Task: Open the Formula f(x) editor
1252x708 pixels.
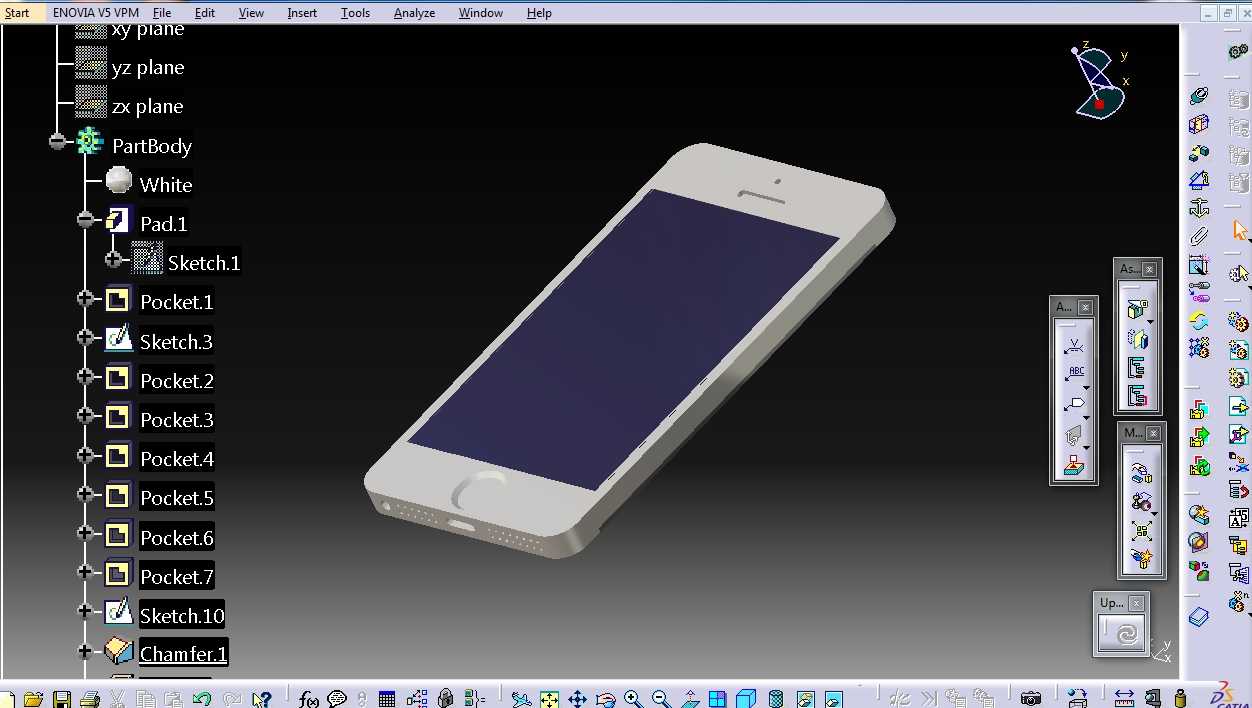Action: coord(308,699)
